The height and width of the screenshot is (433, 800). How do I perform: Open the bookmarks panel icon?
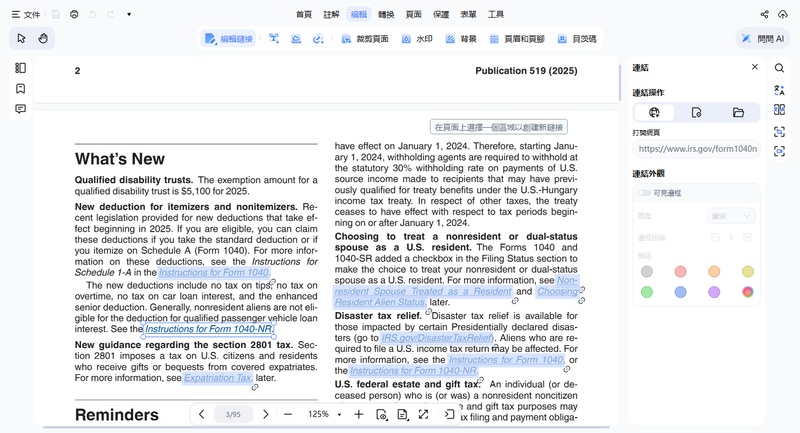coord(20,89)
